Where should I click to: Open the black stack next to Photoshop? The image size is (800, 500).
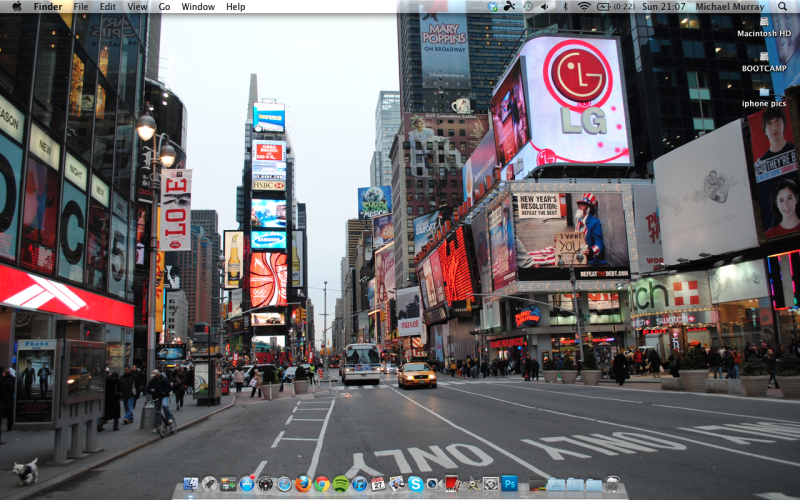pyautogui.click(x=537, y=484)
